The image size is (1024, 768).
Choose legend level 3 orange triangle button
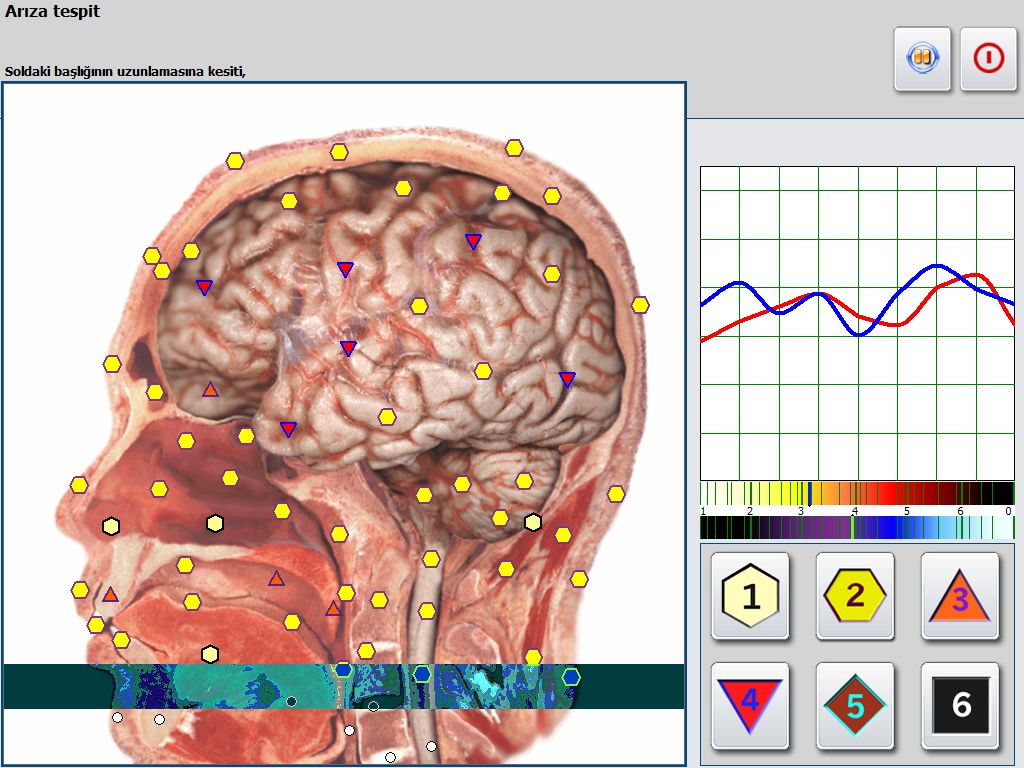click(x=959, y=597)
